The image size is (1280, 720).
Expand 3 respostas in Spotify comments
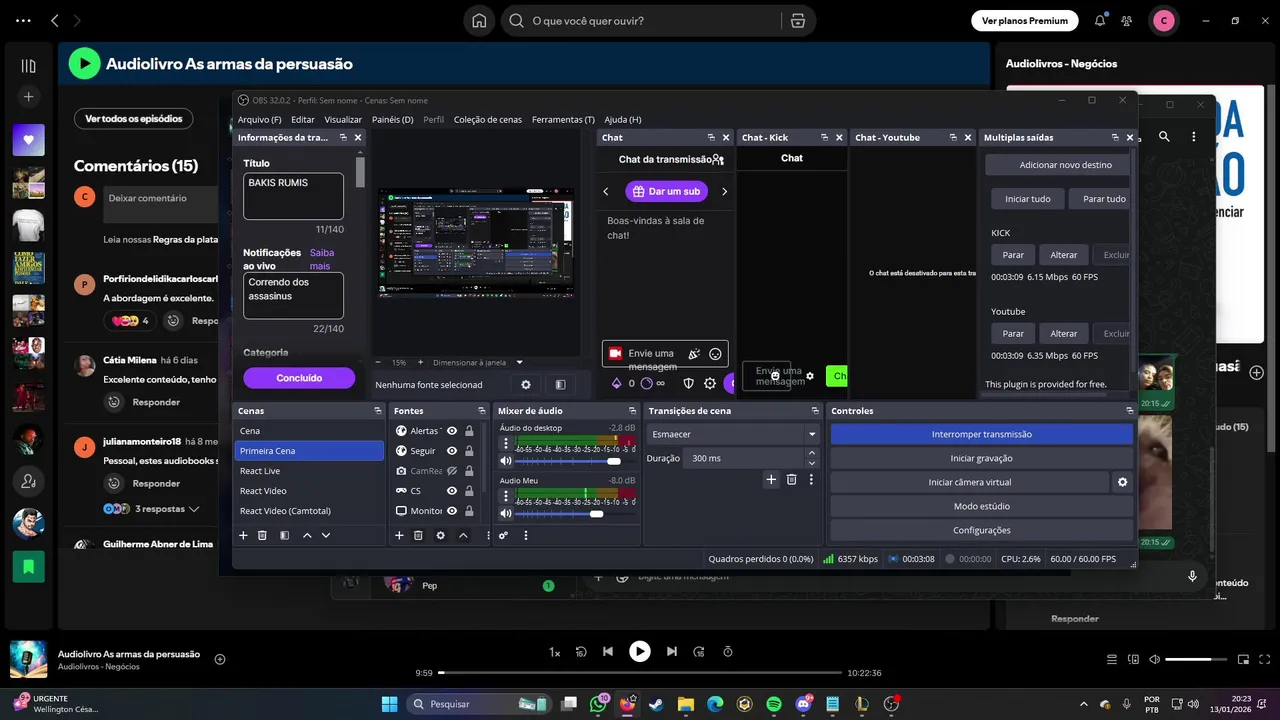(x=167, y=509)
